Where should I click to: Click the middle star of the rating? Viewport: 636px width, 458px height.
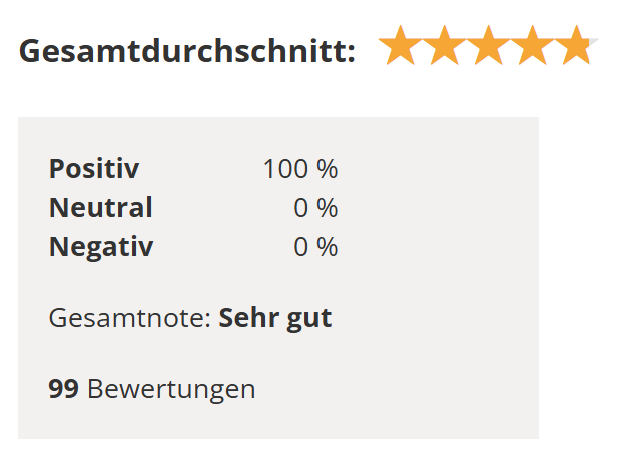coord(487,47)
